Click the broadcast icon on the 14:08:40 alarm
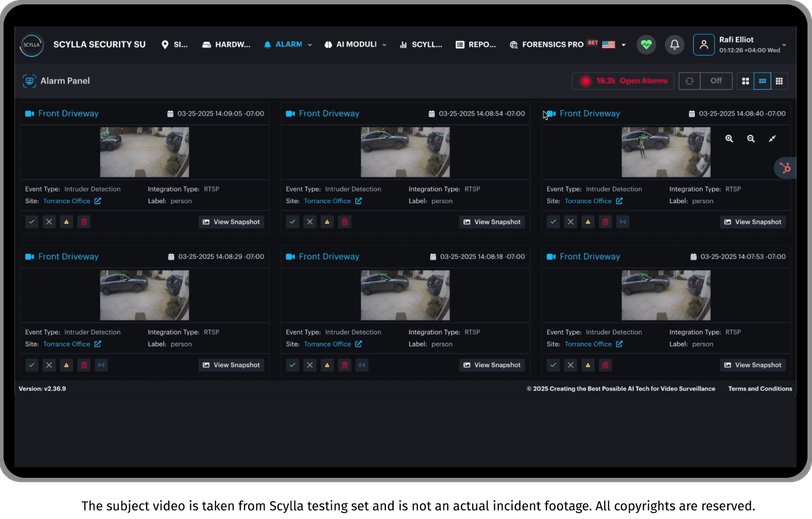 pos(623,222)
